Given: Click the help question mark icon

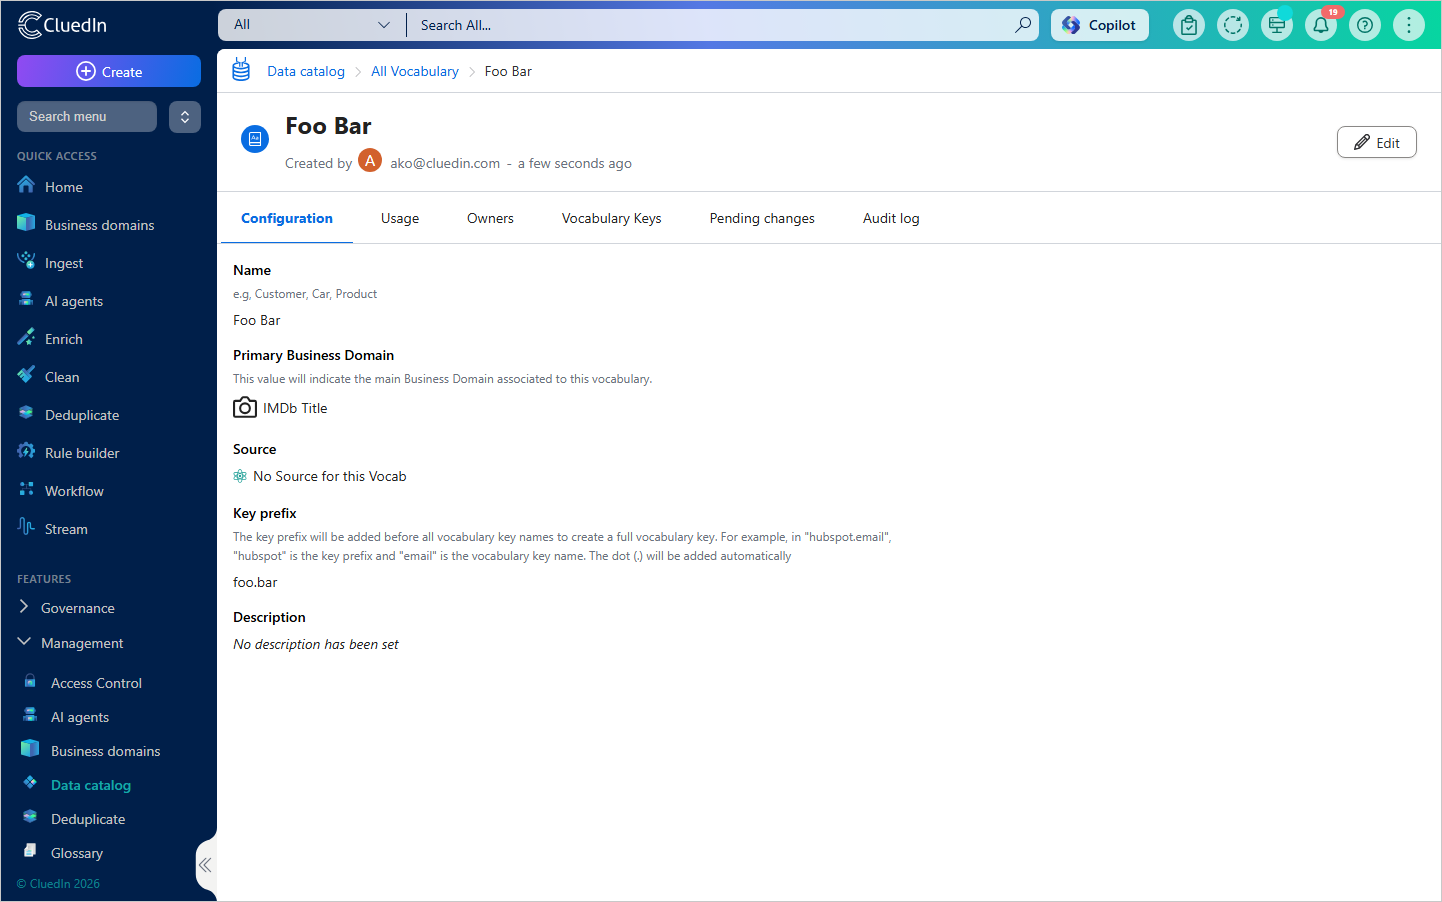Looking at the screenshot, I should pos(1365,25).
